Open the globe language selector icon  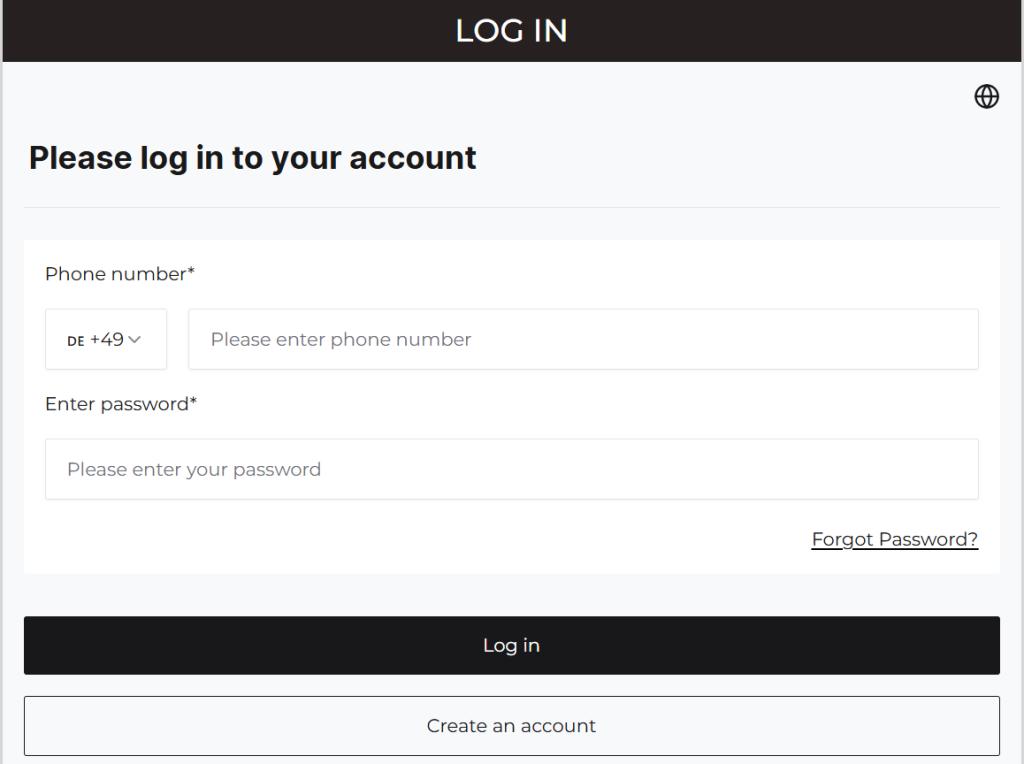click(986, 96)
